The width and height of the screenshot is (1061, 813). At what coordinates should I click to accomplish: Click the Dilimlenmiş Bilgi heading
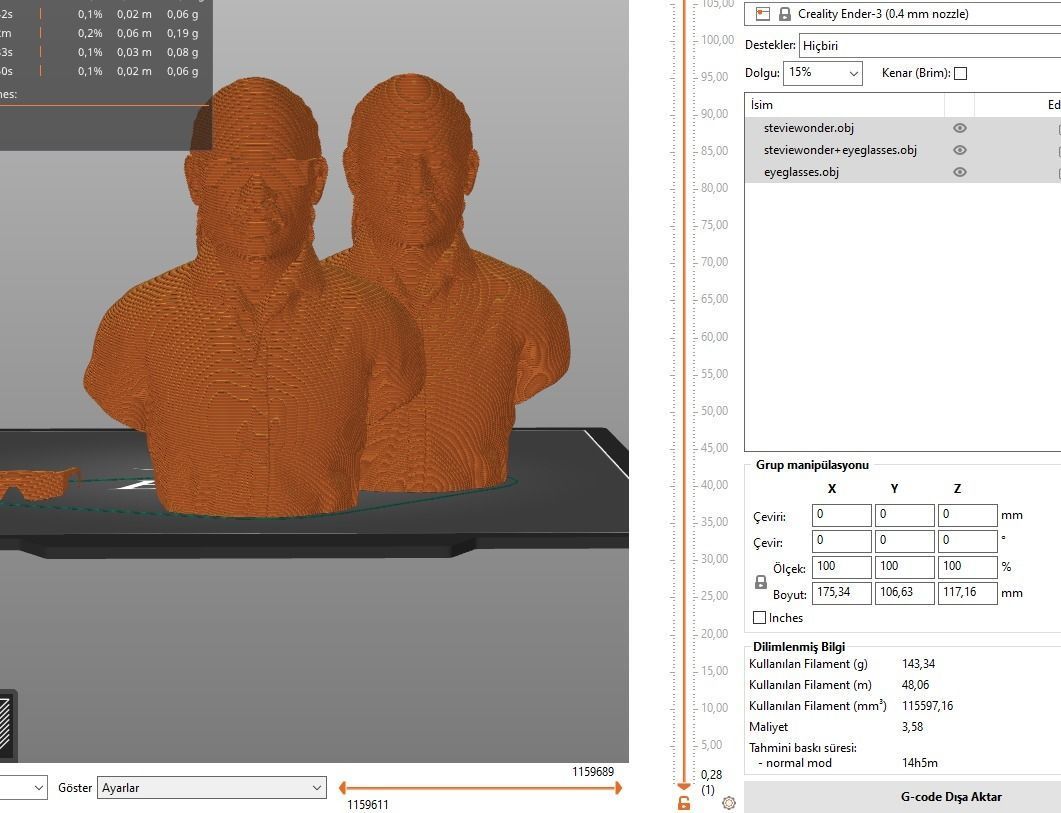pos(798,646)
